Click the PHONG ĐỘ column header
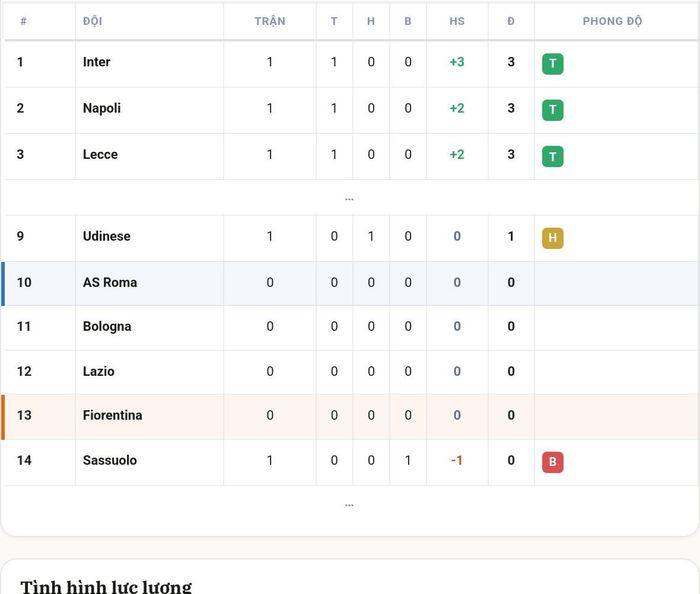This screenshot has width=700, height=594. [x=612, y=21]
